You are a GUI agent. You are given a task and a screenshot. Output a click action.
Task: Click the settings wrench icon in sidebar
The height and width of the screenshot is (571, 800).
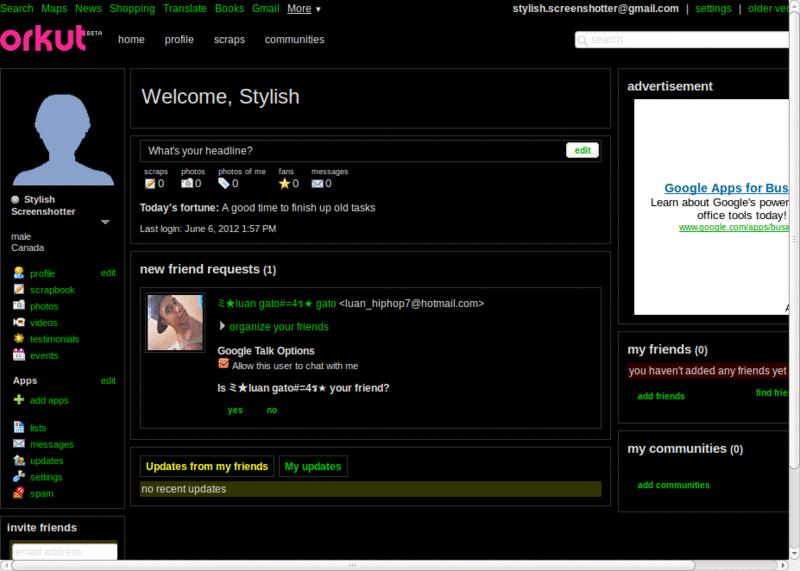[x=19, y=476]
